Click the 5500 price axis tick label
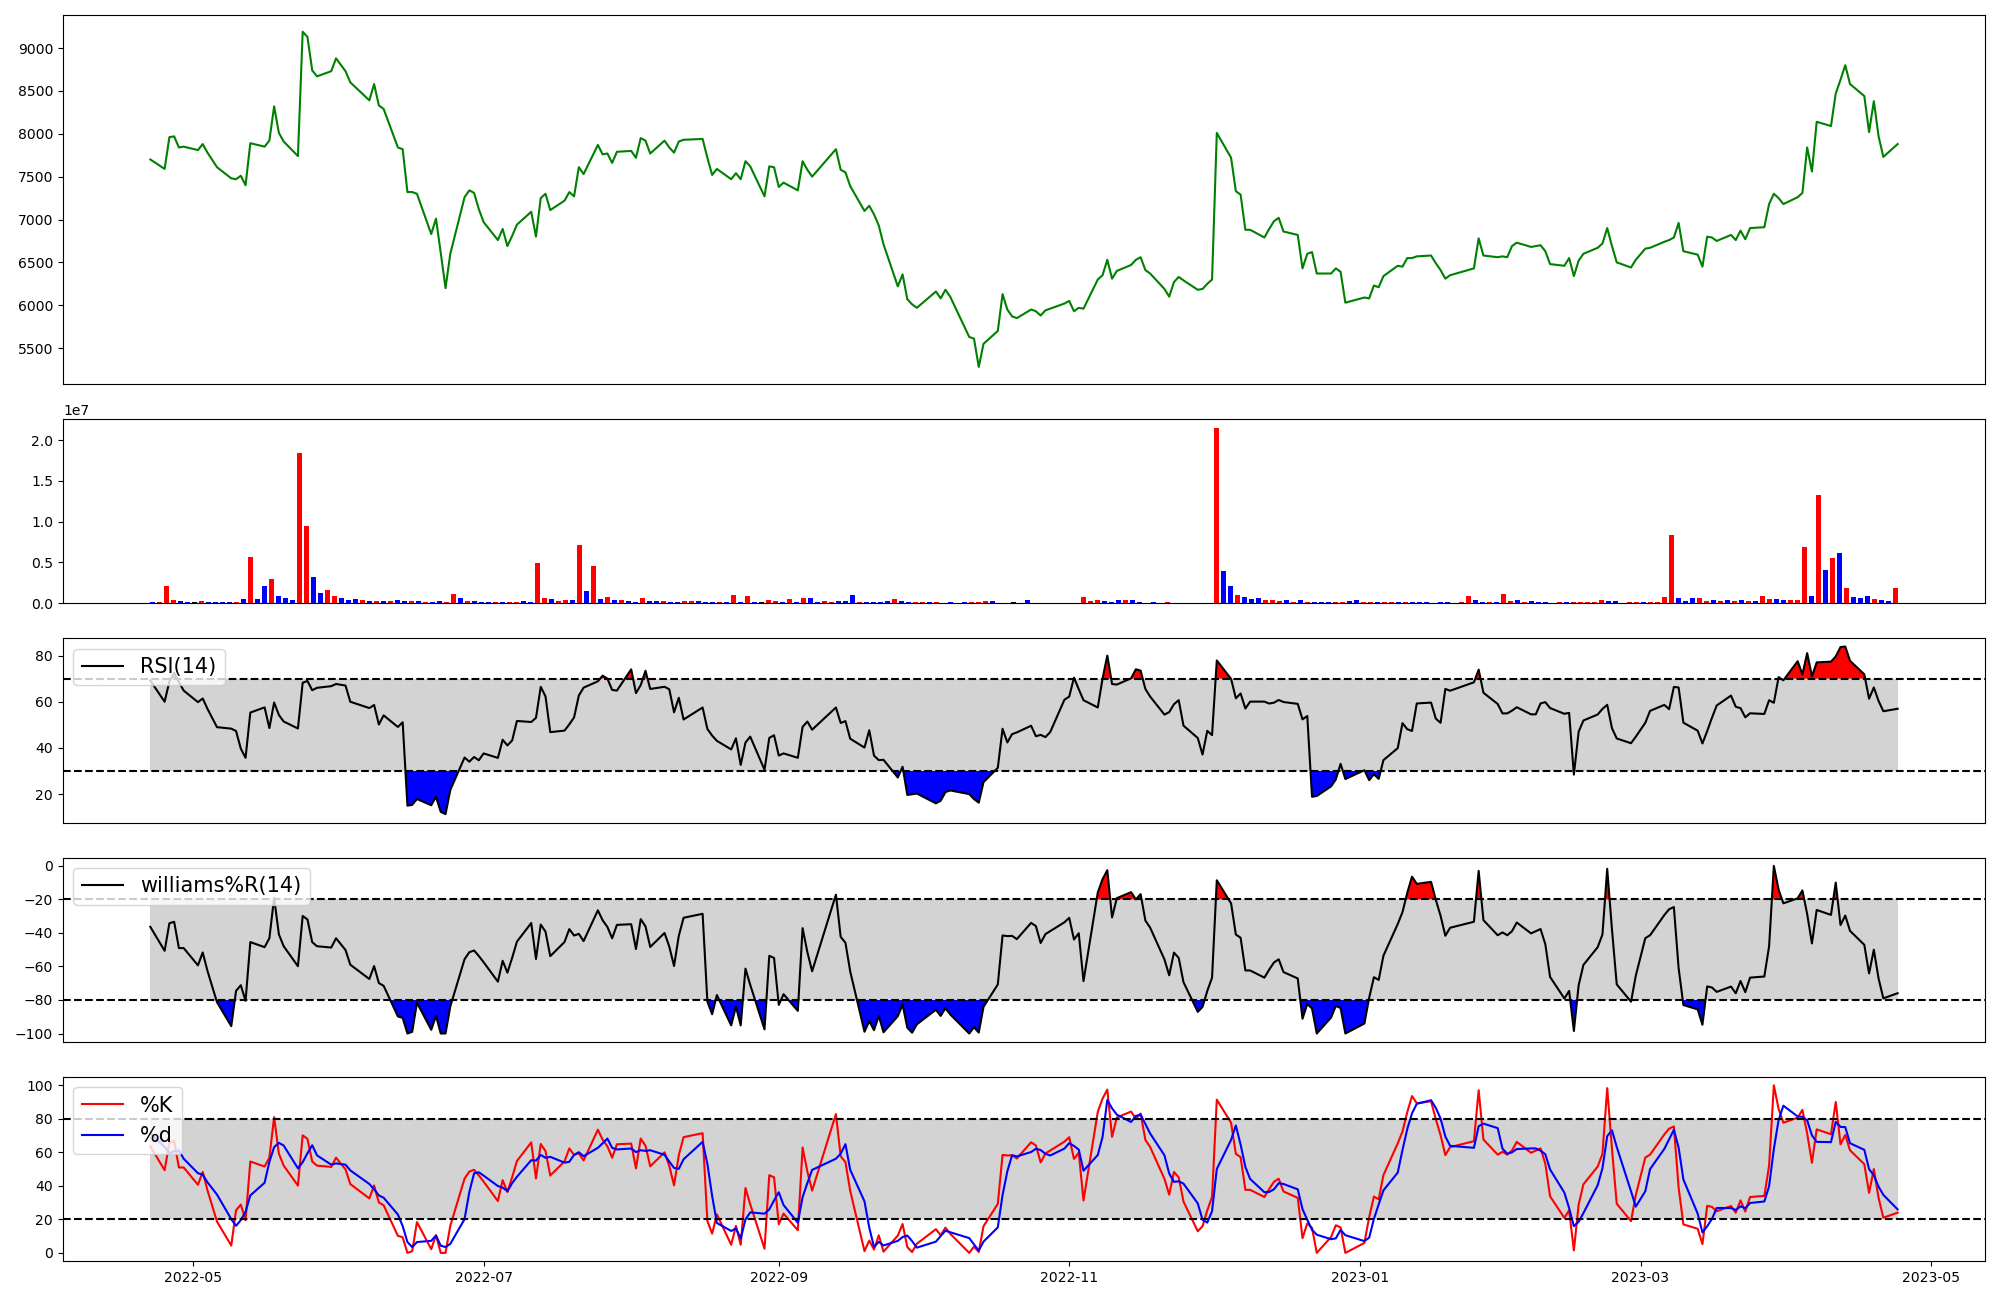The height and width of the screenshot is (1300, 2000). click(x=37, y=349)
